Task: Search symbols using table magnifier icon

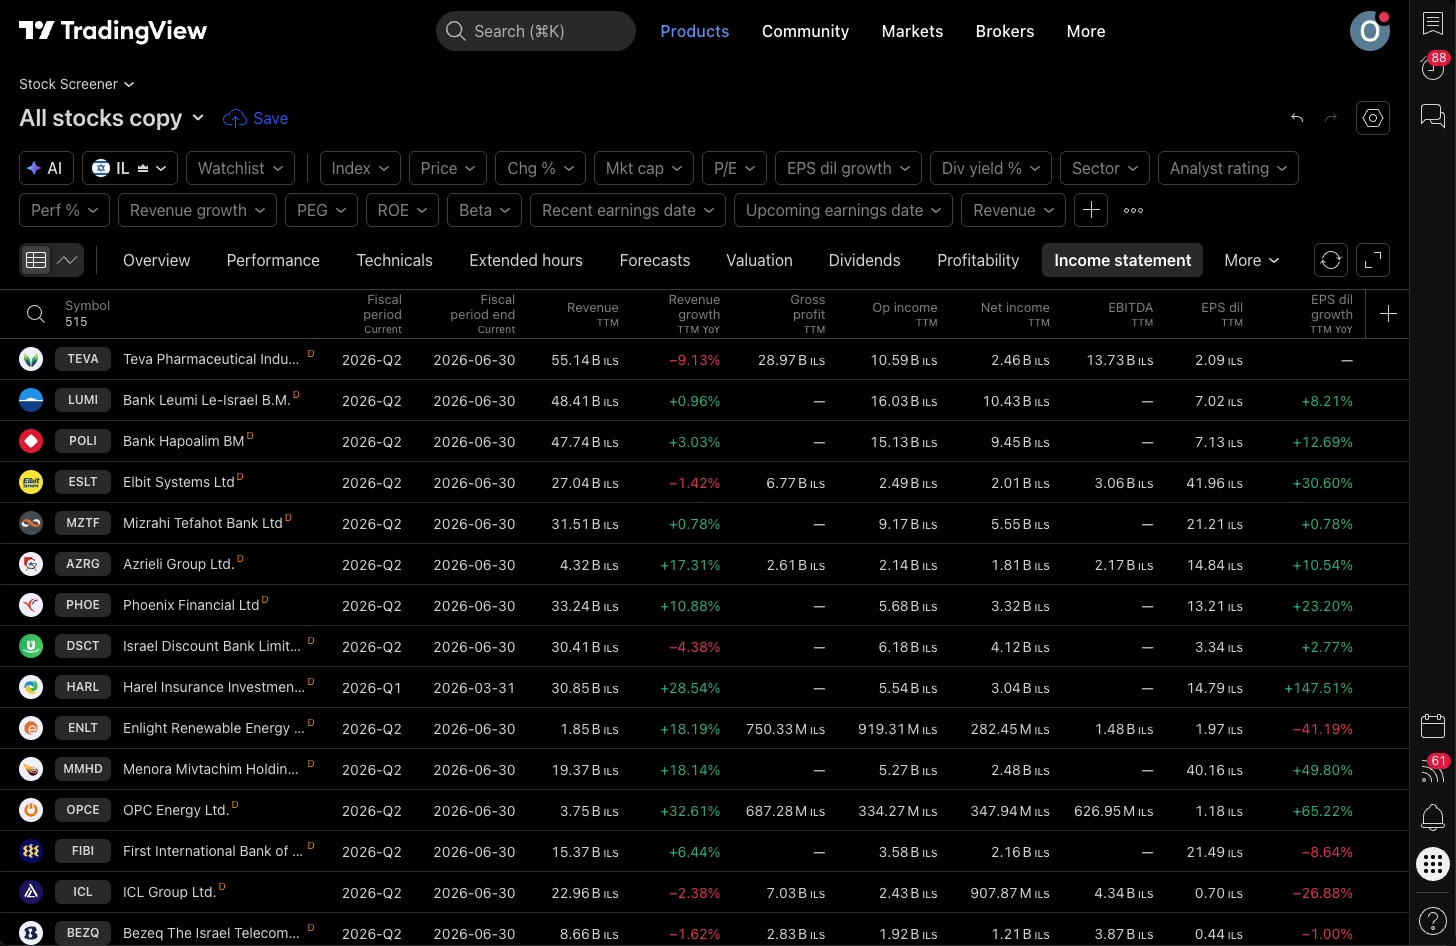Action: (35, 314)
